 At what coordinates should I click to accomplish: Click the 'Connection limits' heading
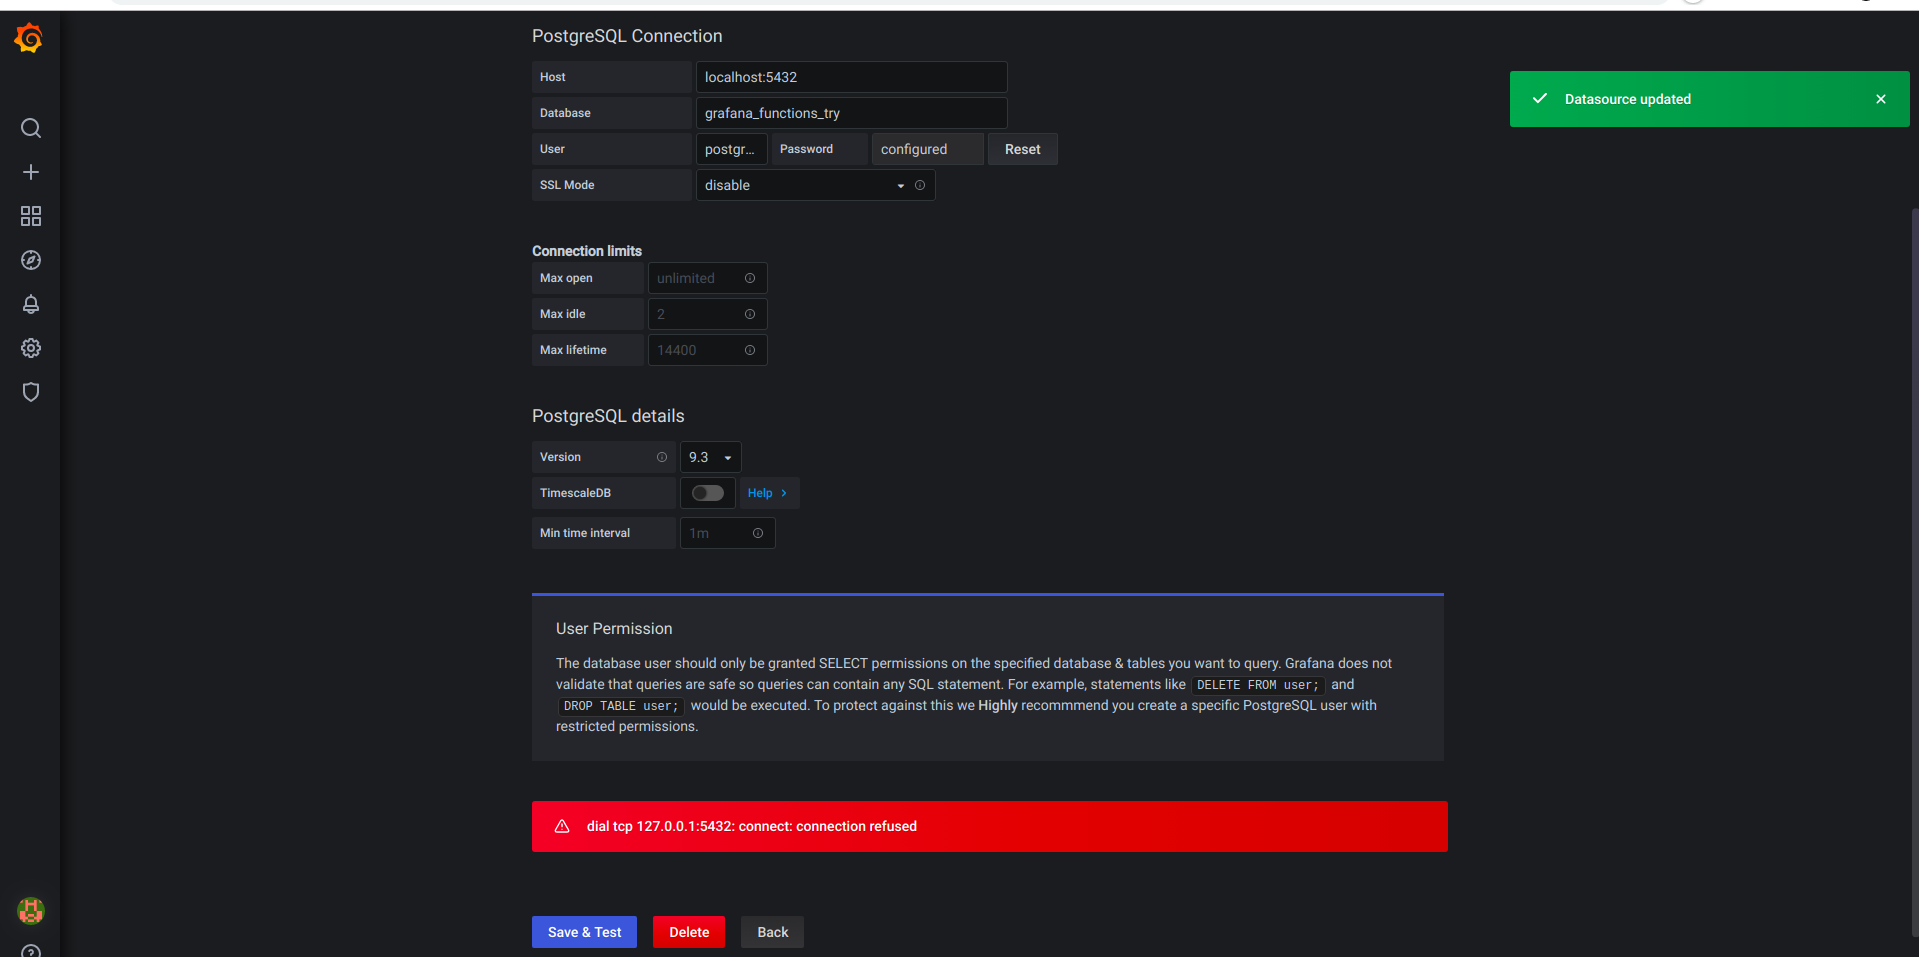pyautogui.click(x=587, y=251)
